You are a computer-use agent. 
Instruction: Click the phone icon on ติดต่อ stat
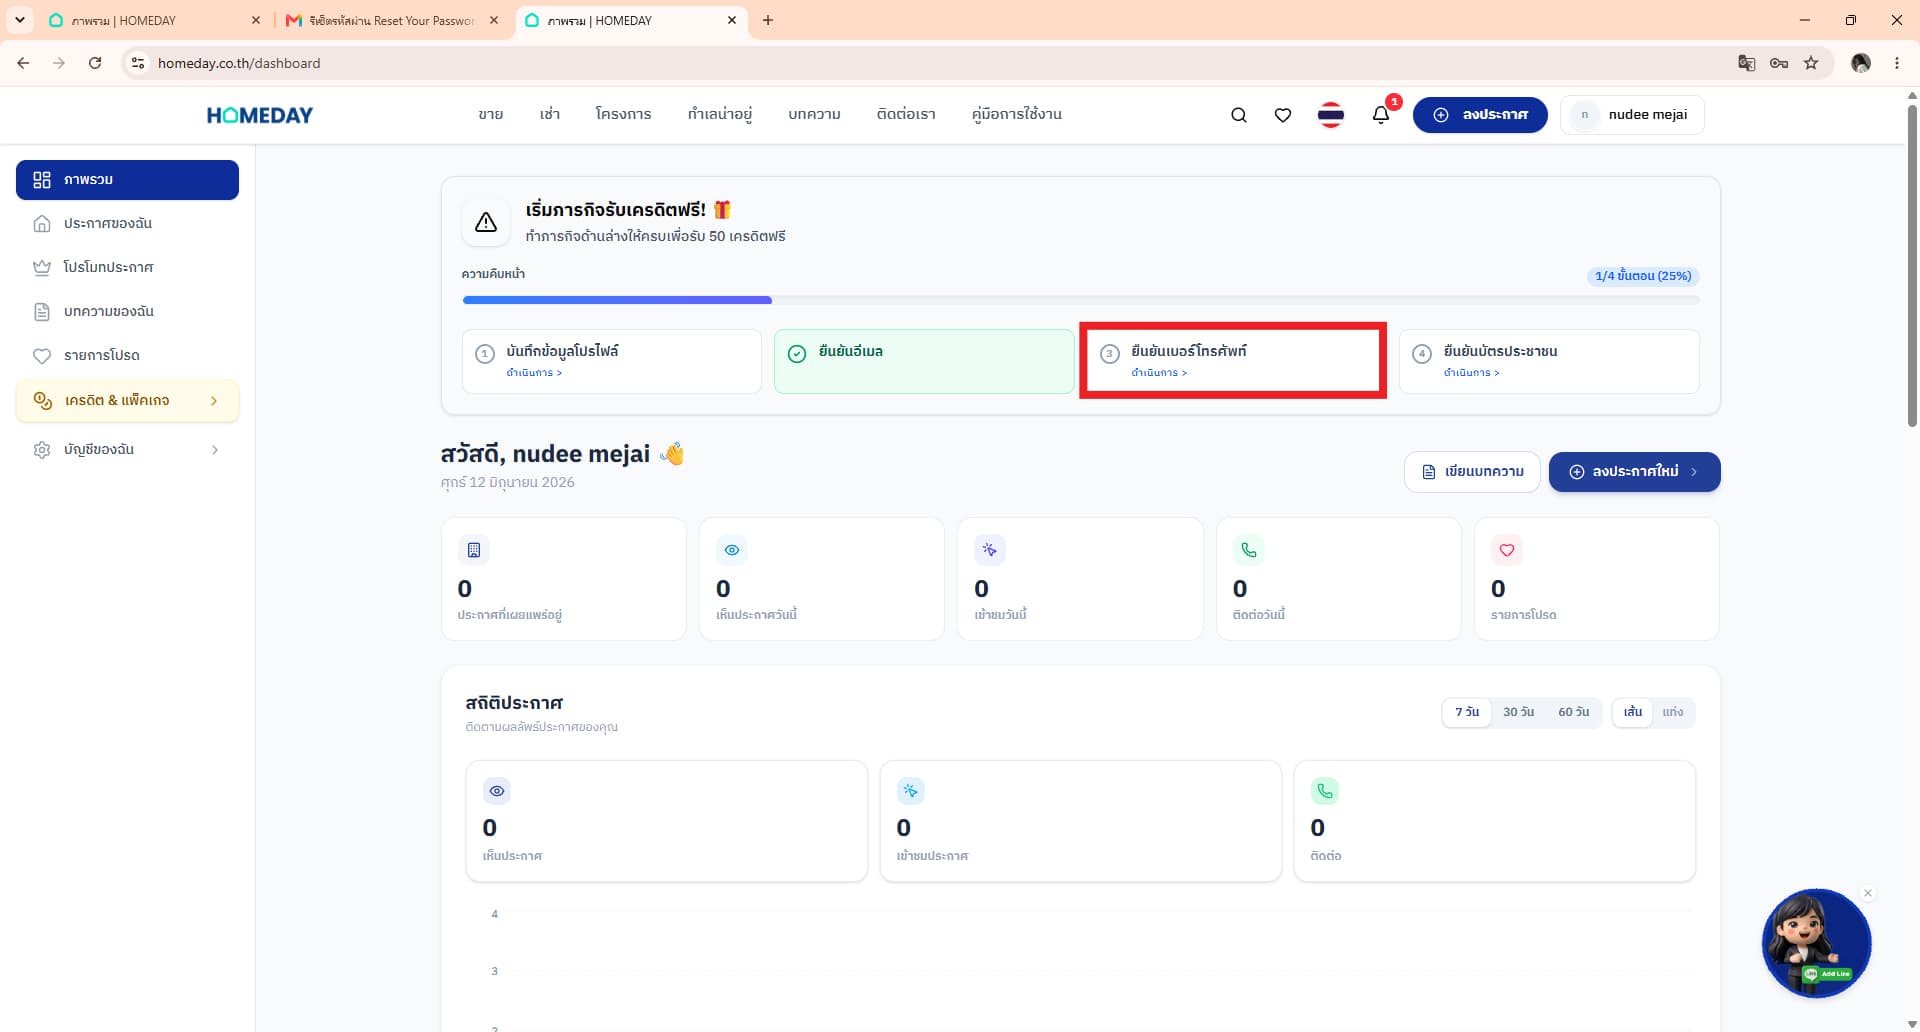click(x=1325, y=791)
